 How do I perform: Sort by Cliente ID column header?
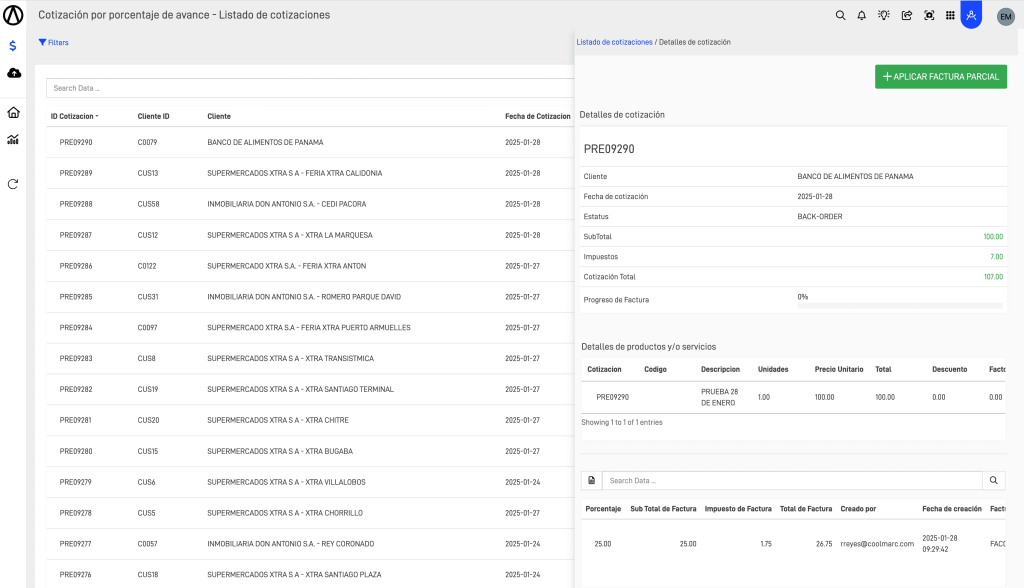tap(153, 116)
